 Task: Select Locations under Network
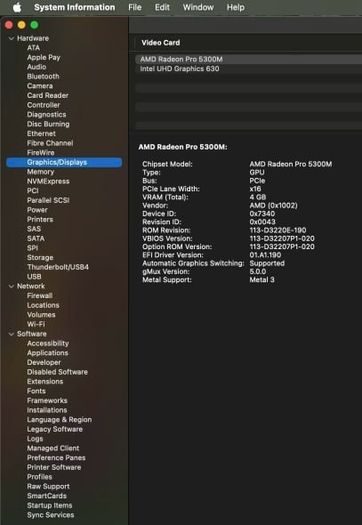[43, 305]
